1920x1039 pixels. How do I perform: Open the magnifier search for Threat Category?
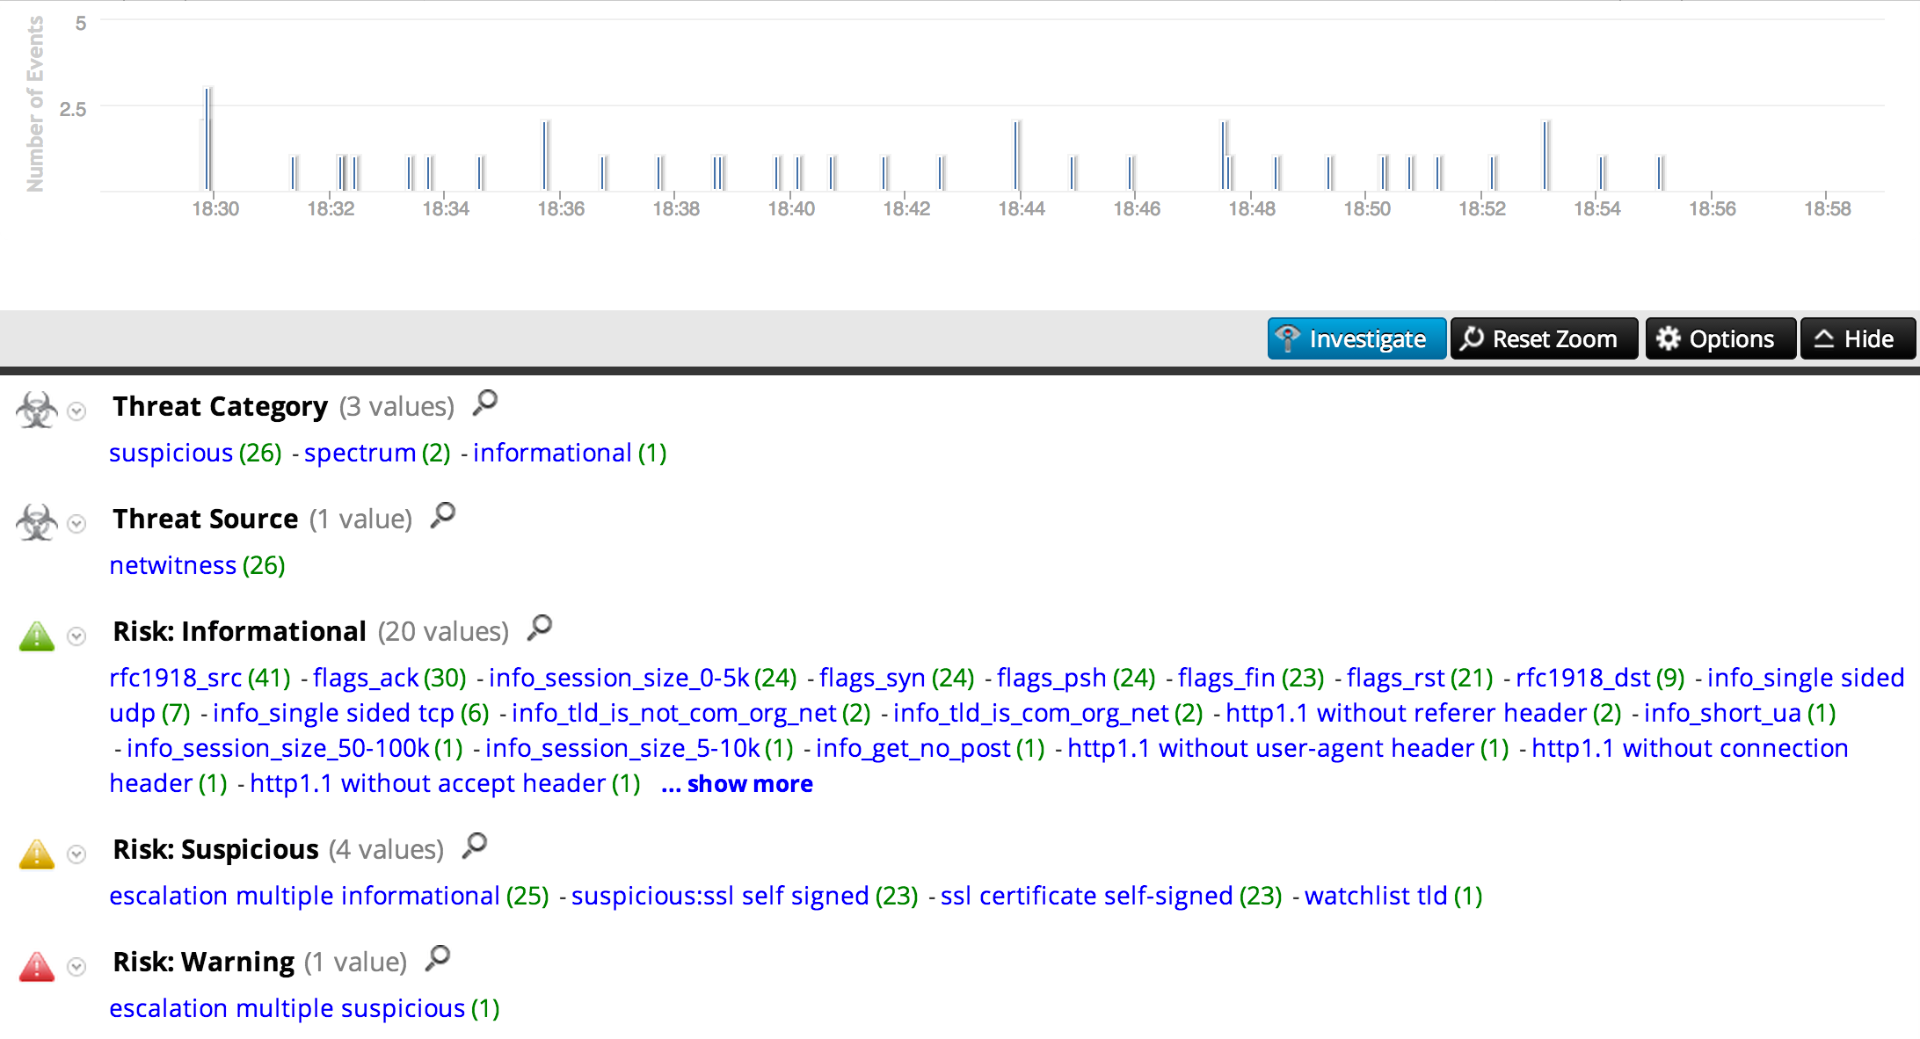click(485, 402)
